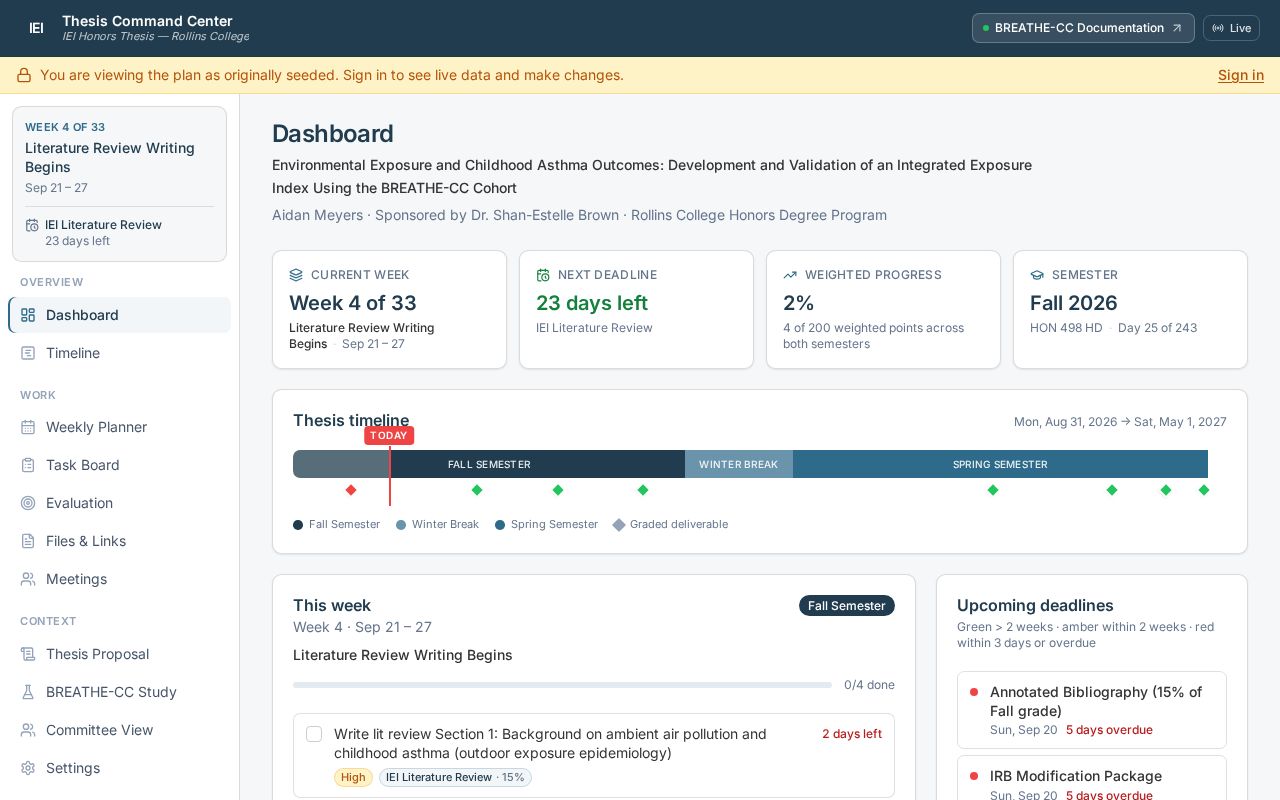Click the IEI Literature Review 15% tag

(x=455, y=777)
